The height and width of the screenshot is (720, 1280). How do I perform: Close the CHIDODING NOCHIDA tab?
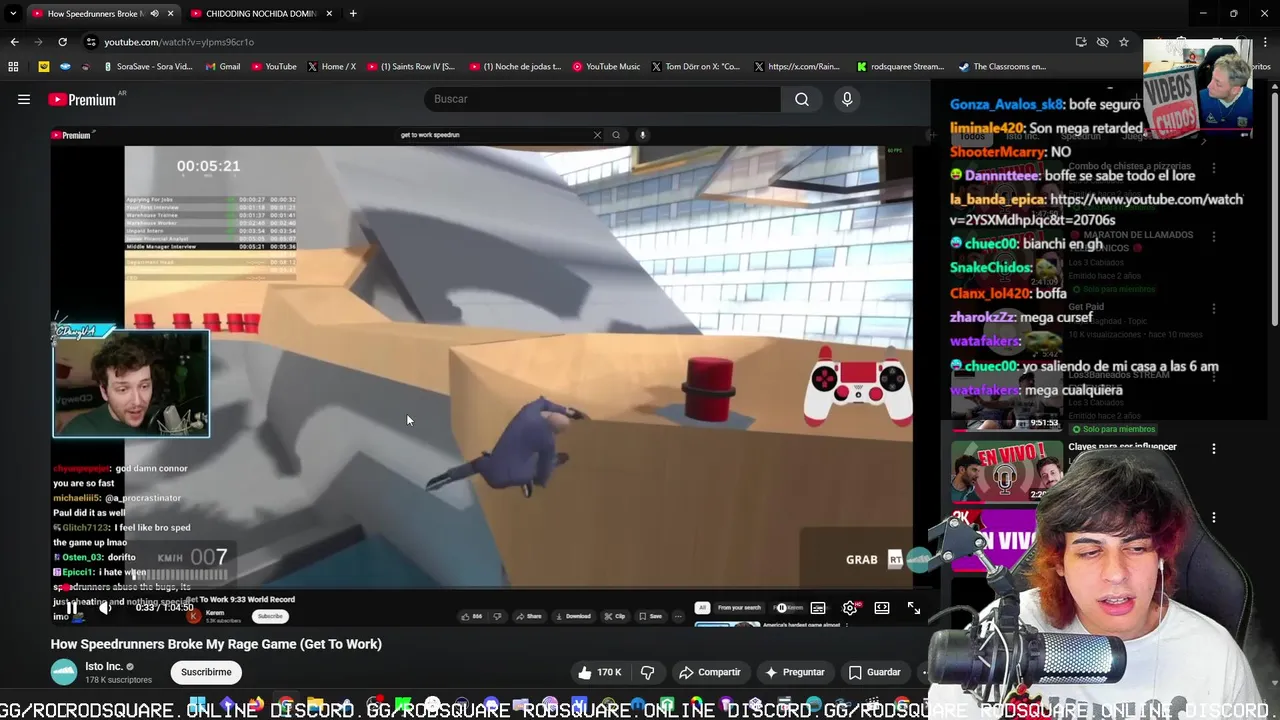(329, 14)
